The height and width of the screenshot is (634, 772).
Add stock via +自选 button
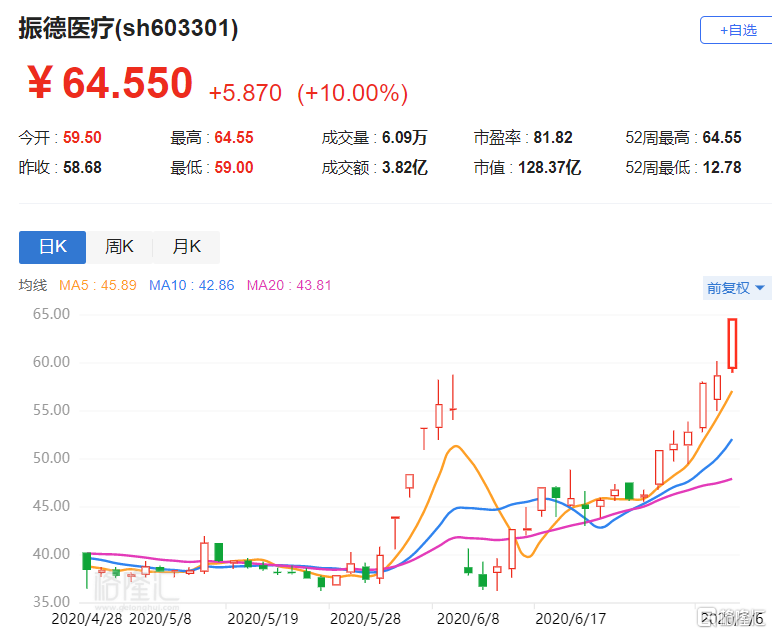(x=737, y=30)
